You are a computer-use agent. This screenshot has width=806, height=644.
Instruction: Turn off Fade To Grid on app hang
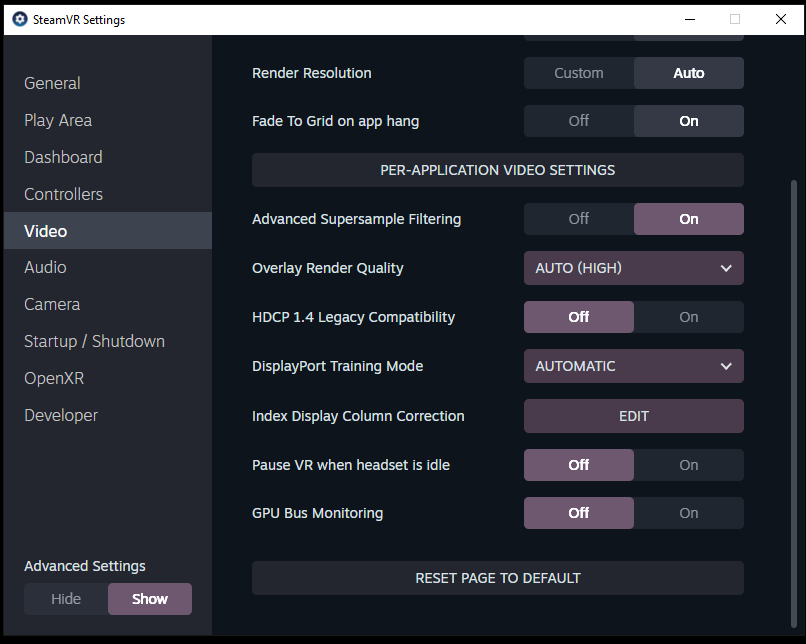point(579,121)
